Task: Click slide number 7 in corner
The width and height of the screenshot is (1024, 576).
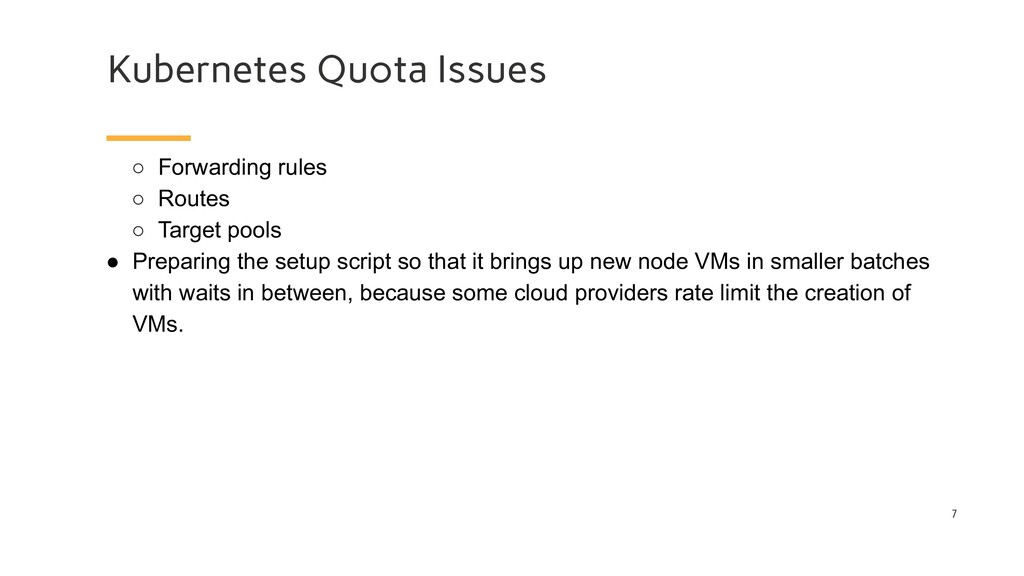Action: 954,514
